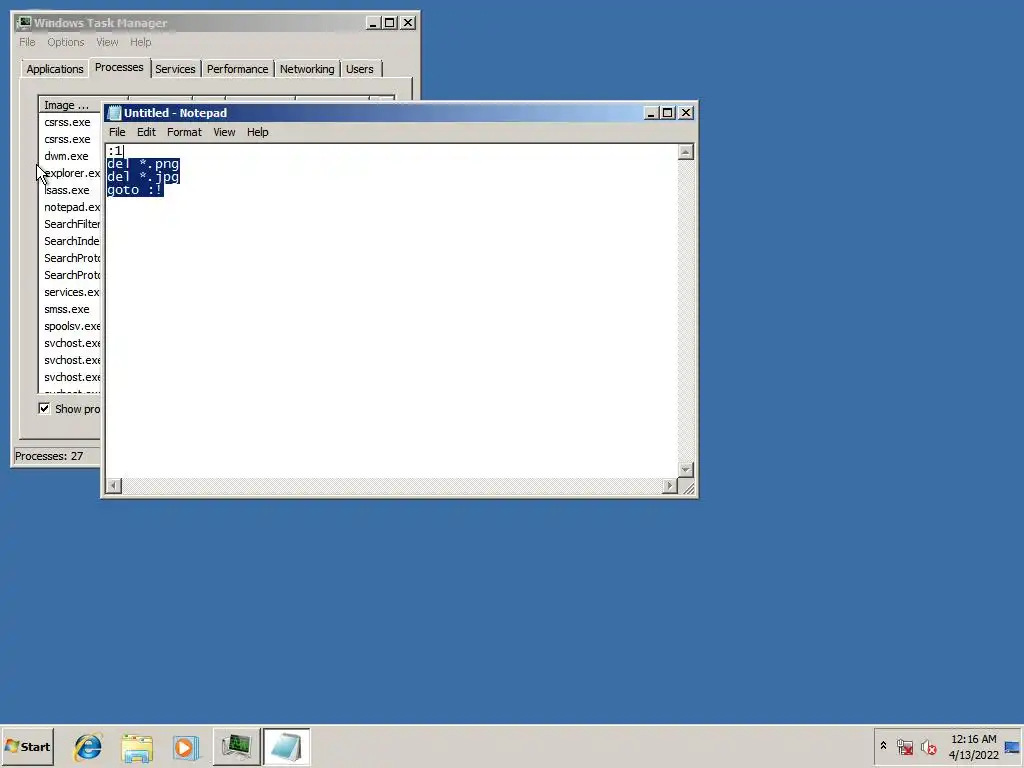The image size is (1024, 768).
Task: Click Notepad resize grip corner
Action: (x=687, y=487)
